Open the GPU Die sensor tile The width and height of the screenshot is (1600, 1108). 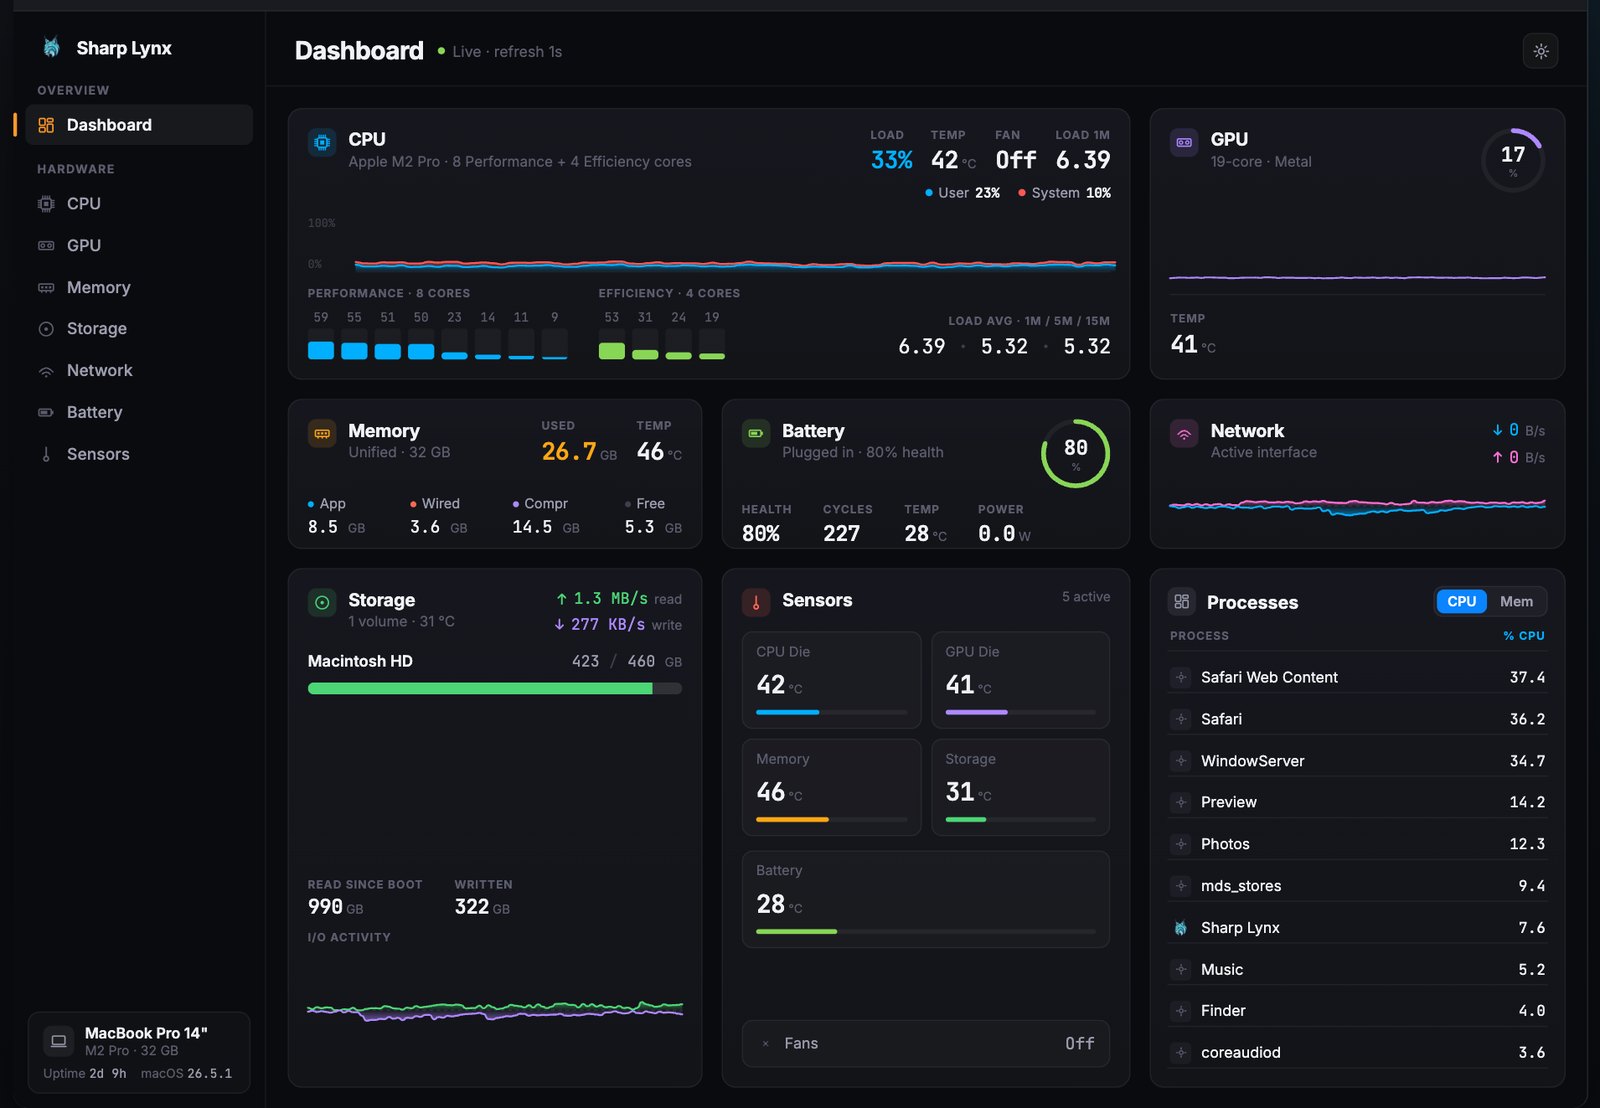[1020, 680]
